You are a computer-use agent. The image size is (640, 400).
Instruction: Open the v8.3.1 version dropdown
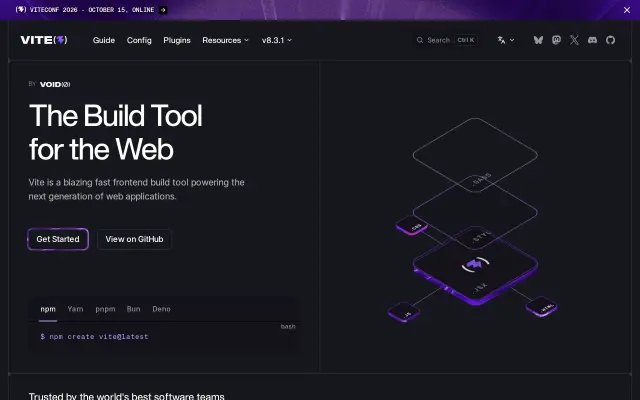[x=277, y=40]
